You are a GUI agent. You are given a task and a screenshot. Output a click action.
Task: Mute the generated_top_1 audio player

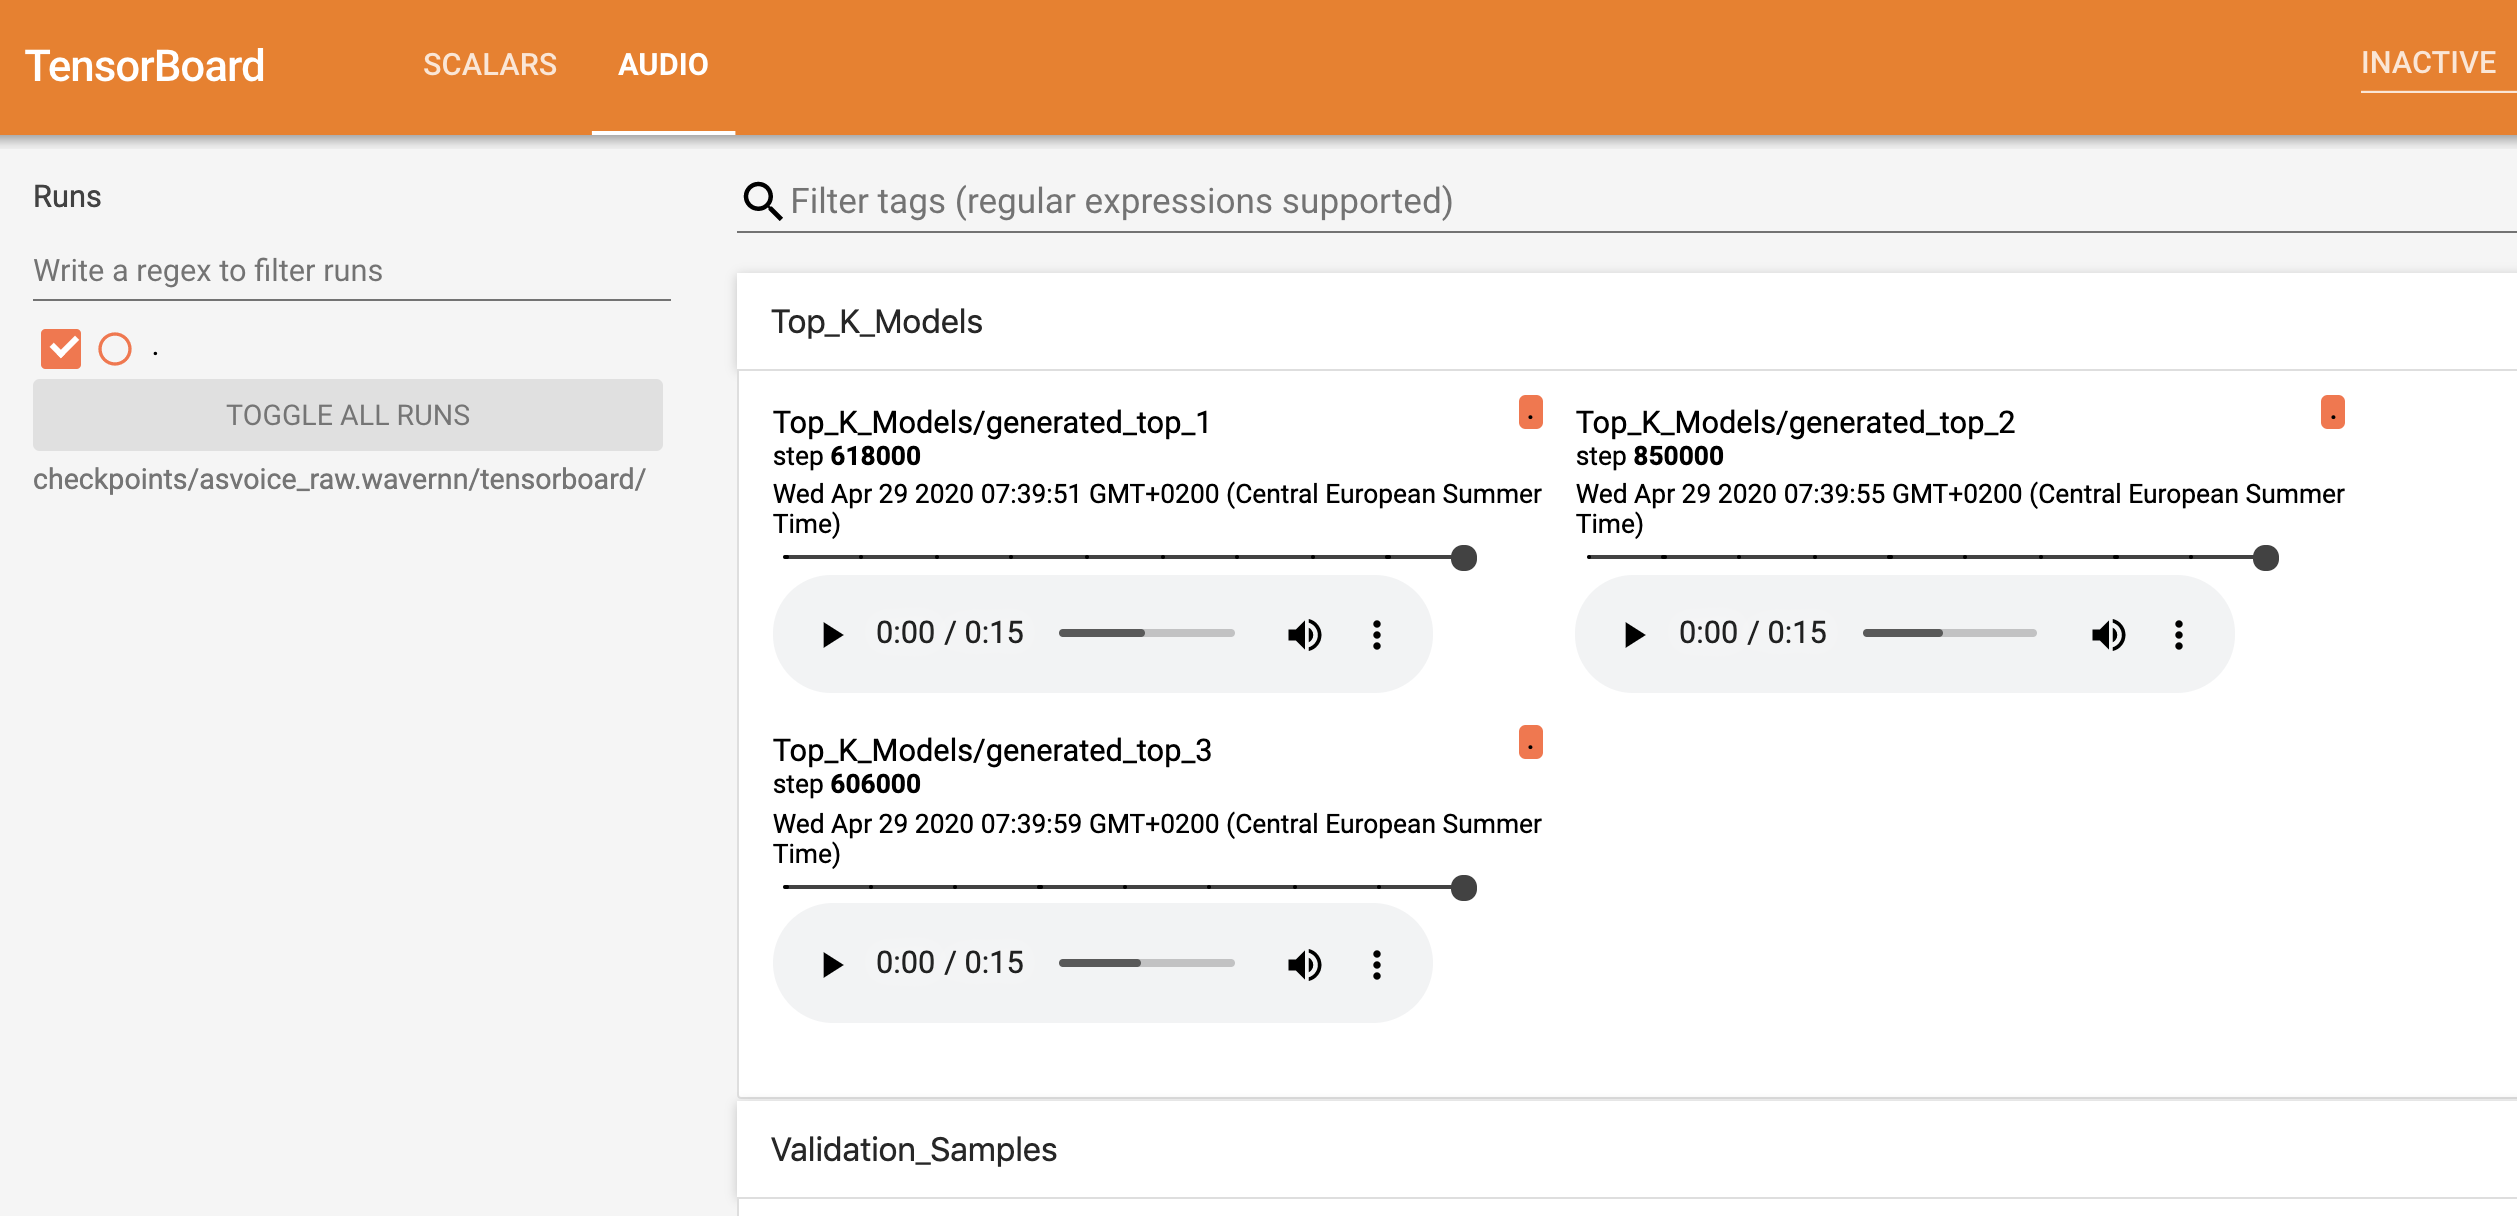click(1304, 634)
